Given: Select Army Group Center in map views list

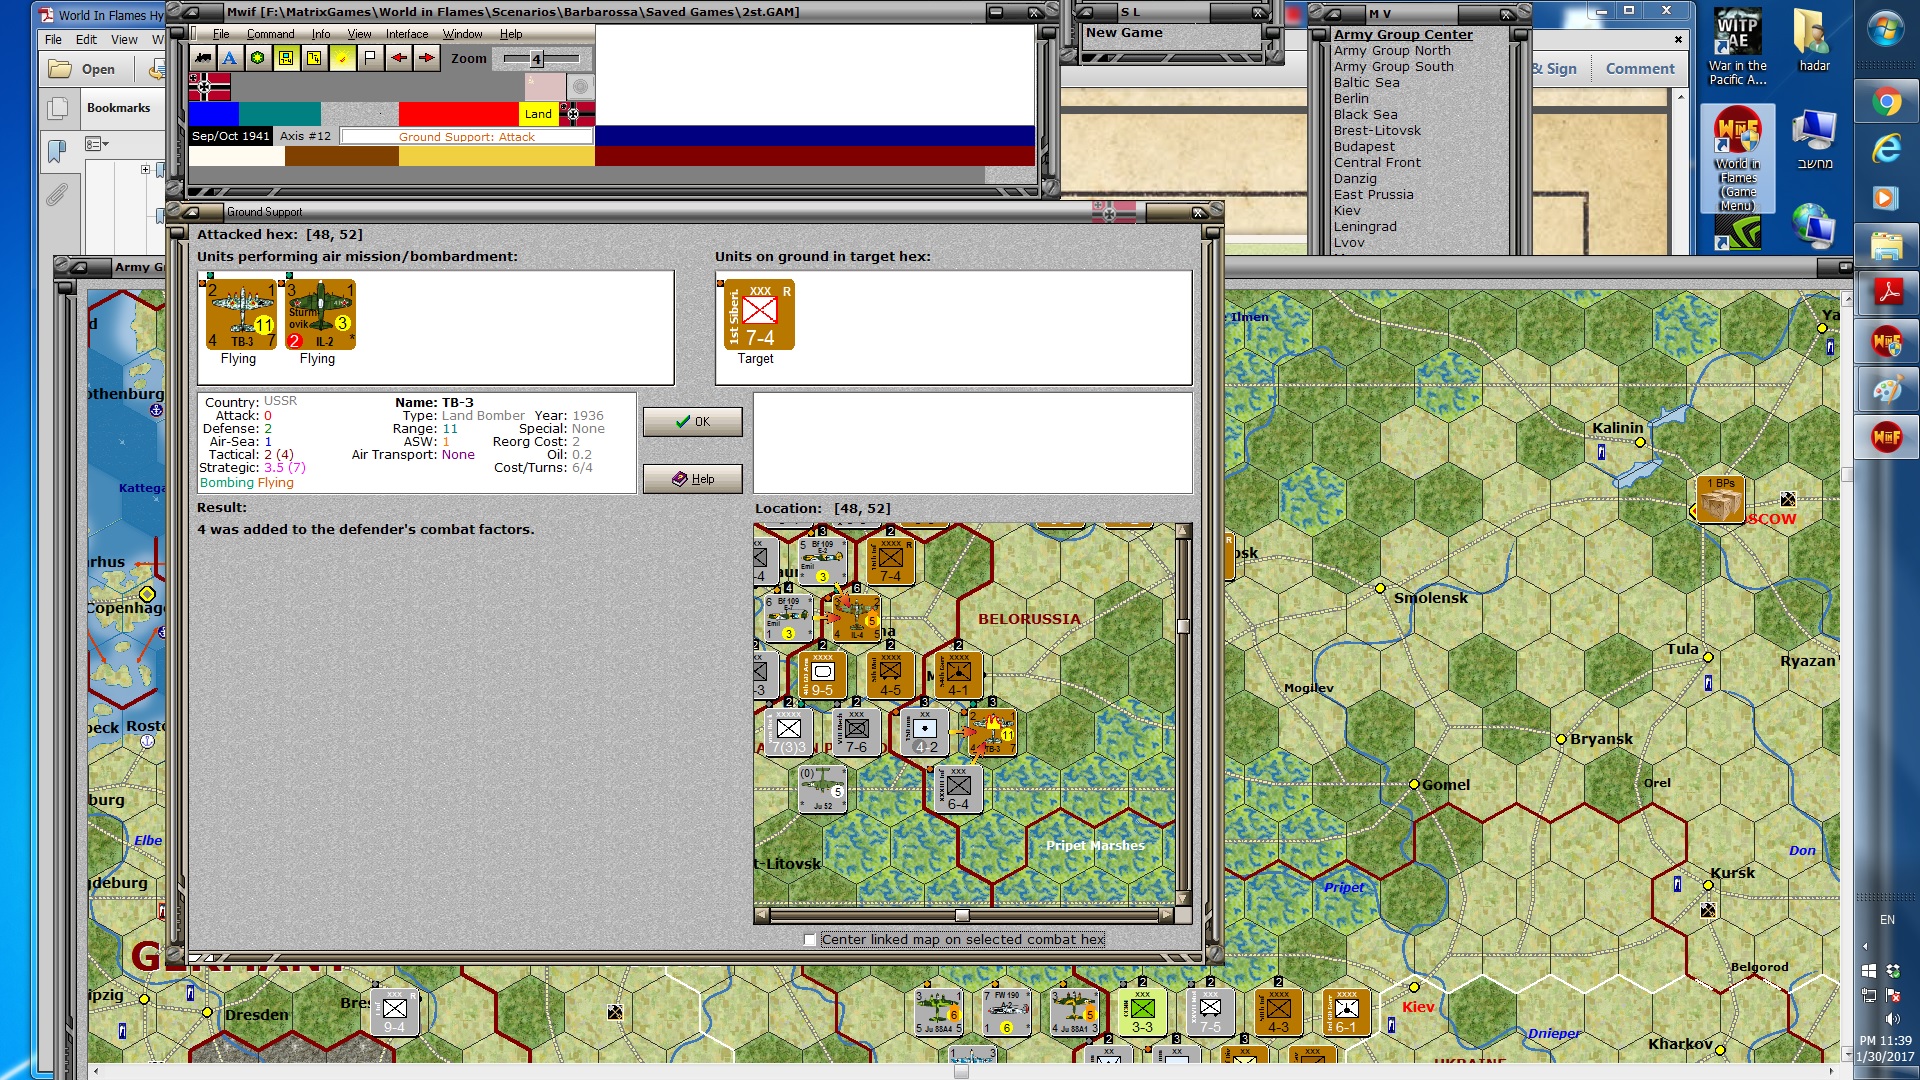Looking at the screenshot, I should (x=1403, y=35).
